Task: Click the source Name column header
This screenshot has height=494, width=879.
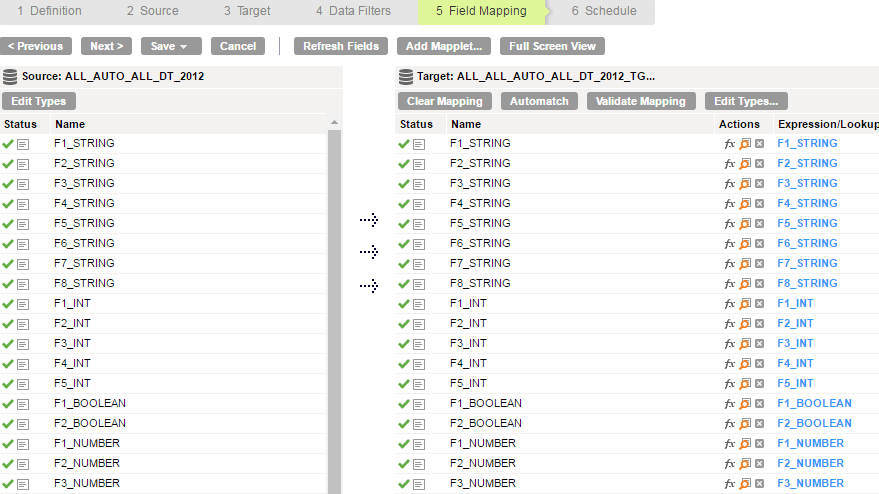Action: tap(70, 124)
